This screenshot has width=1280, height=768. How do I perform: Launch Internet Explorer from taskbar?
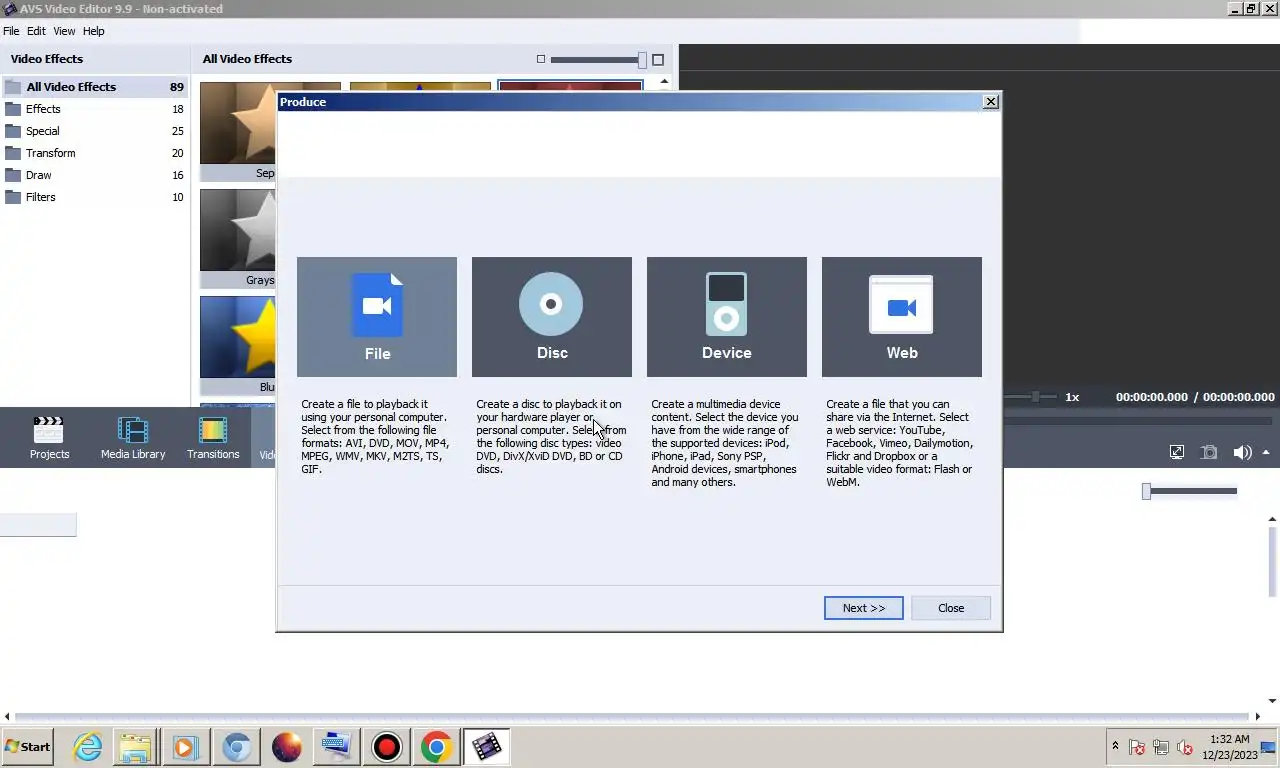click(88, 747)
